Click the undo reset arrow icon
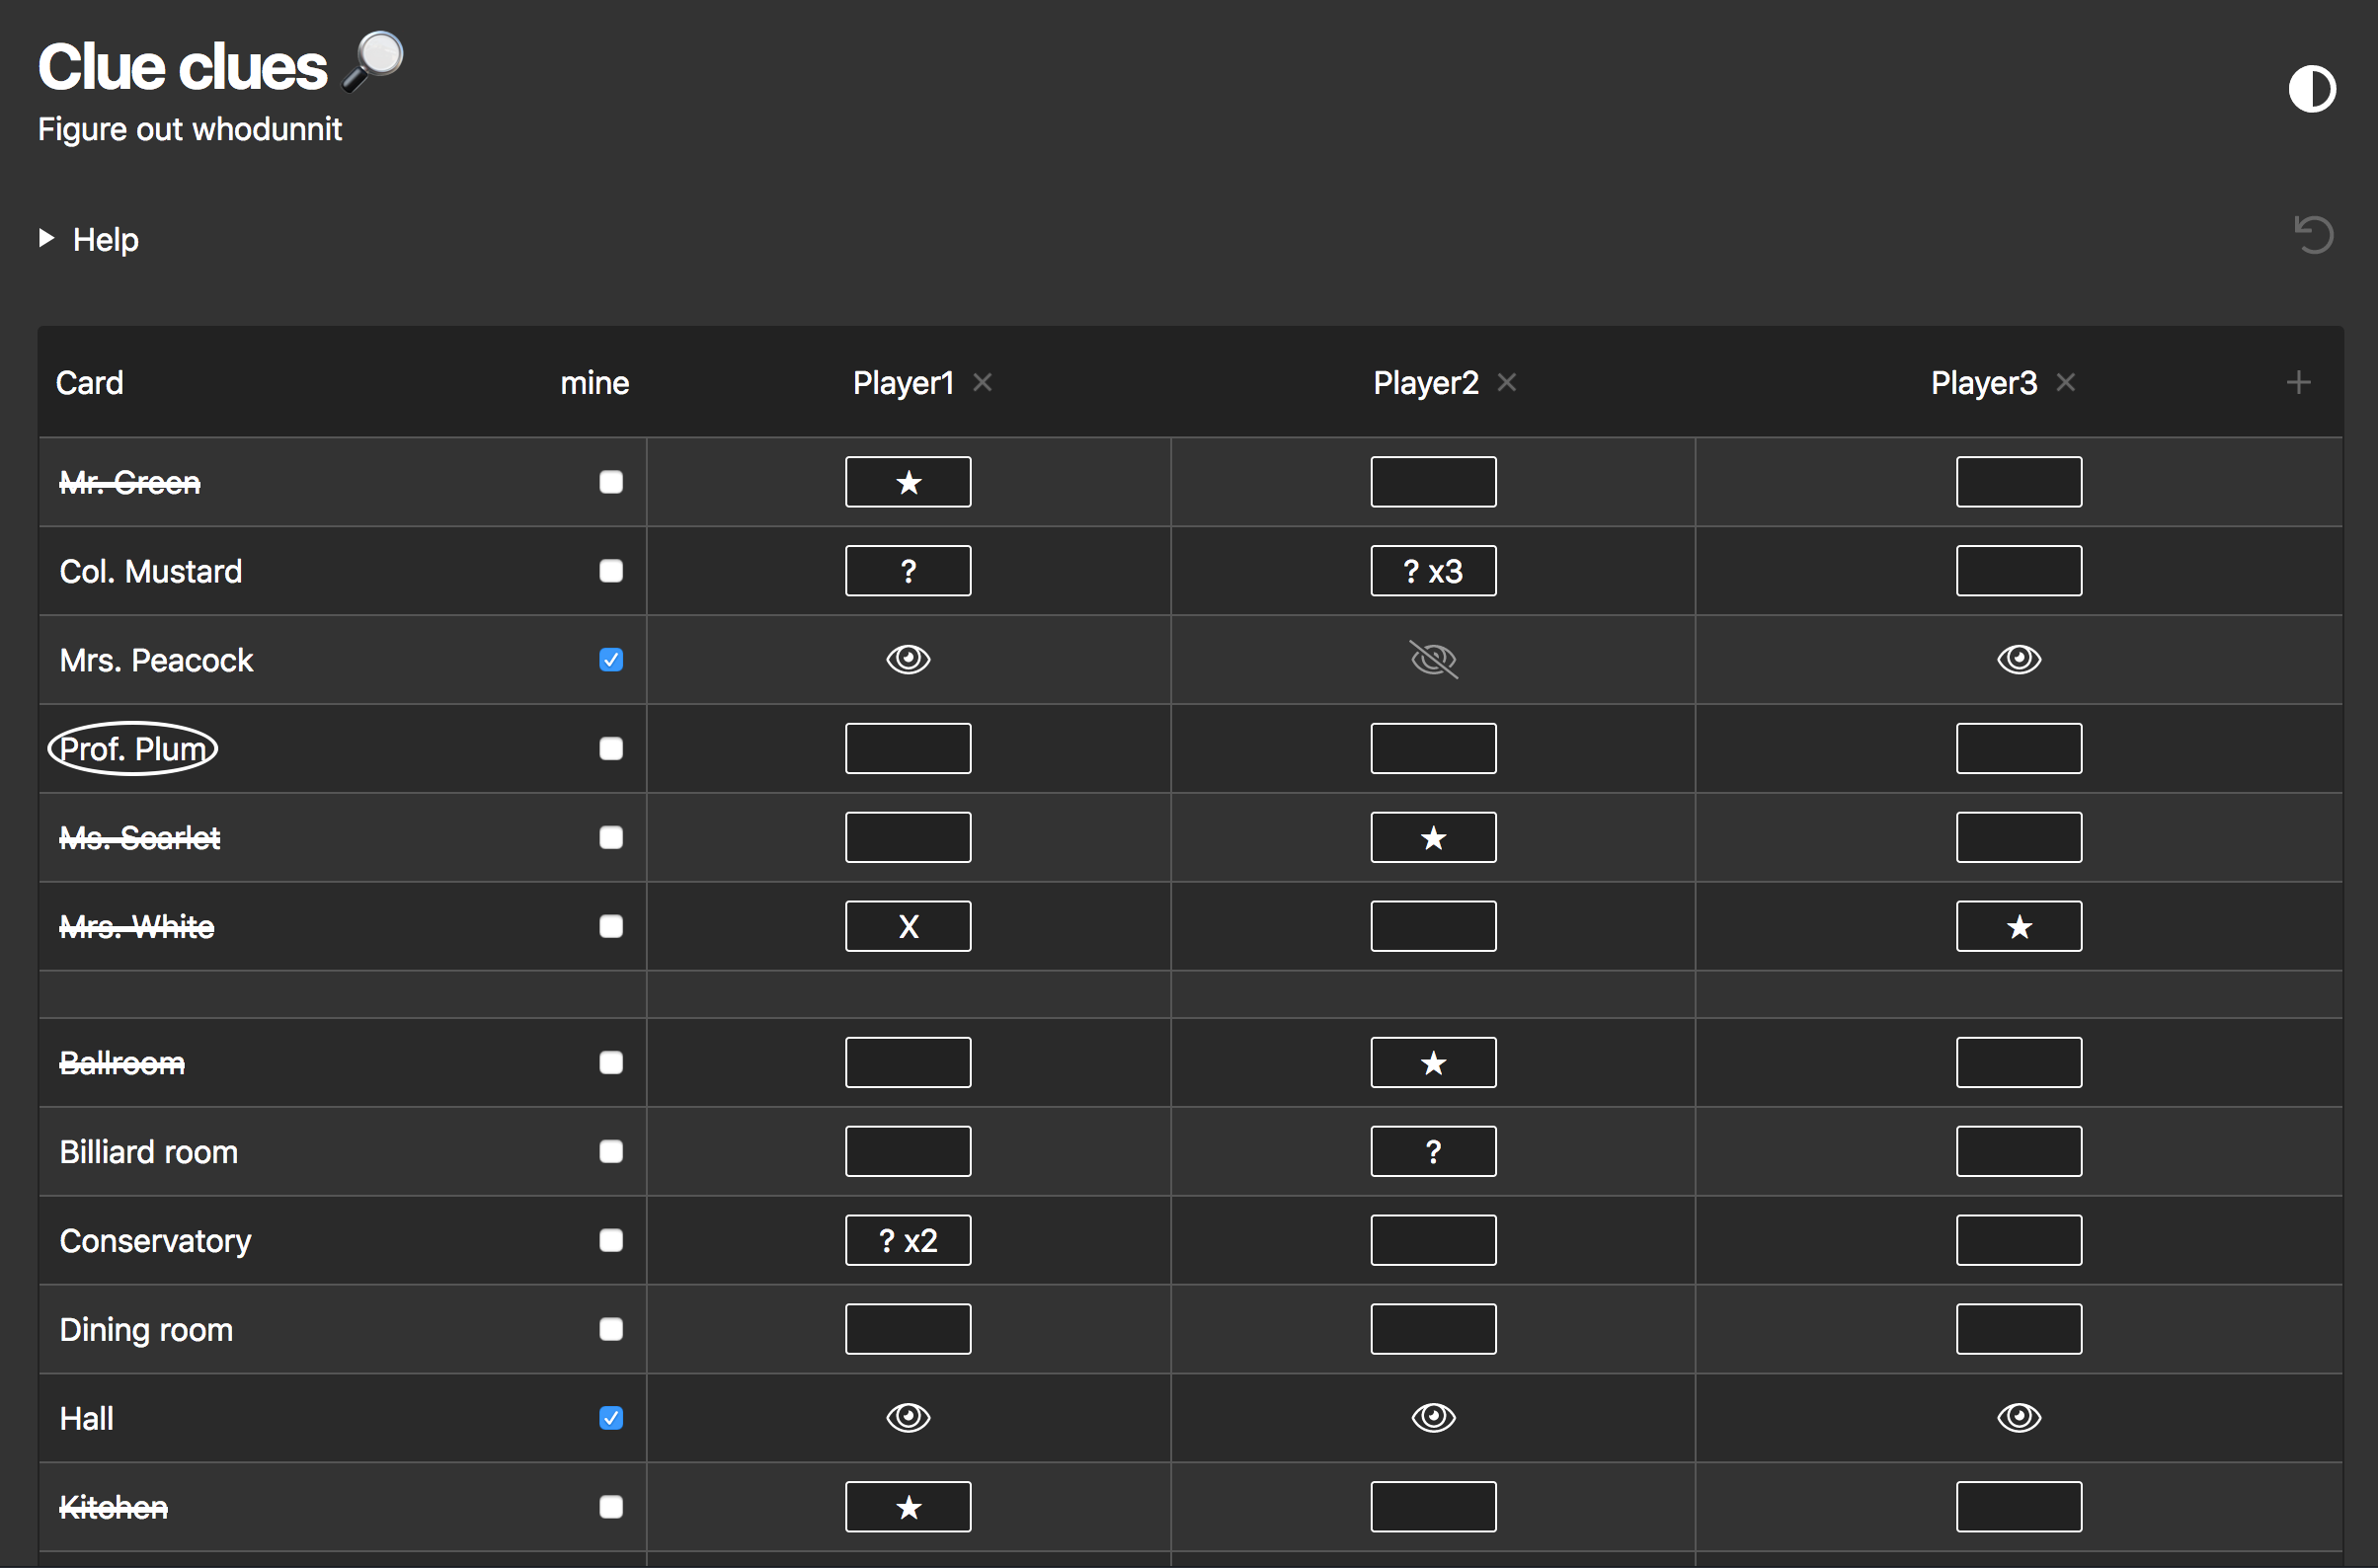The width and height of the screenshot is (2378, 1568). pos(2313,236)
